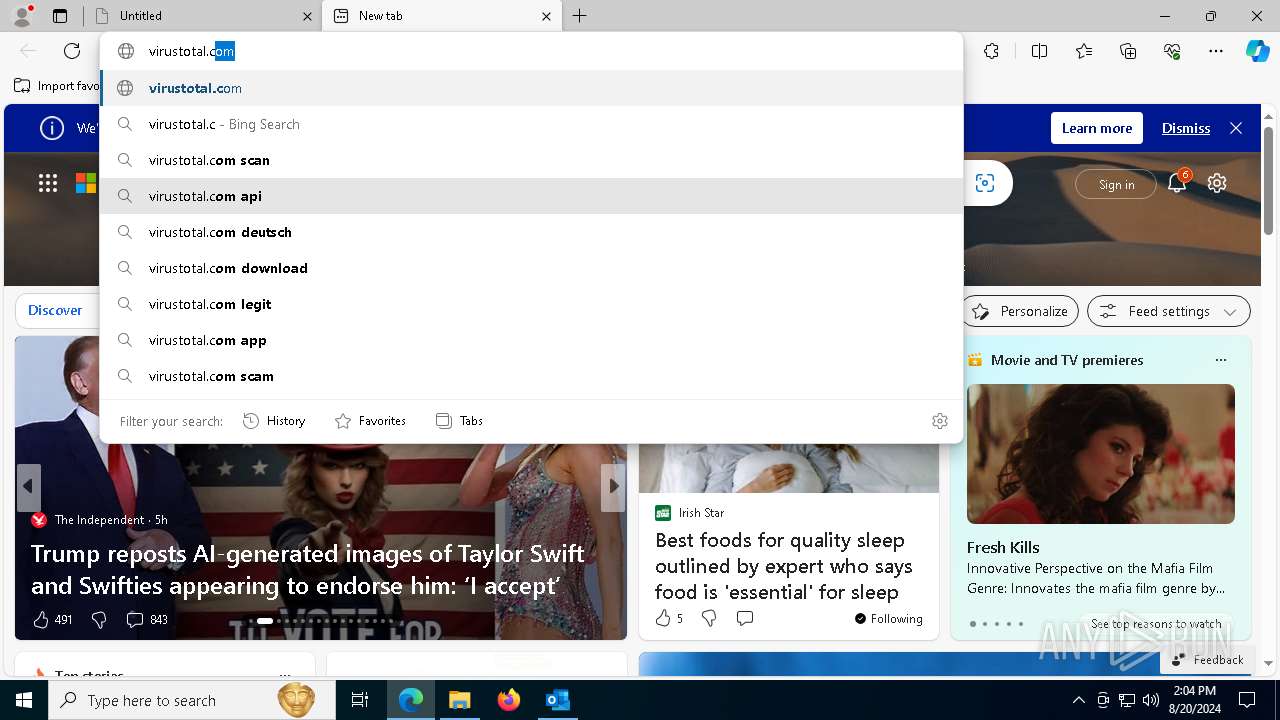
Task: Open comments on the Trump article
Action: pyautogui.click(x=146, y=620)
